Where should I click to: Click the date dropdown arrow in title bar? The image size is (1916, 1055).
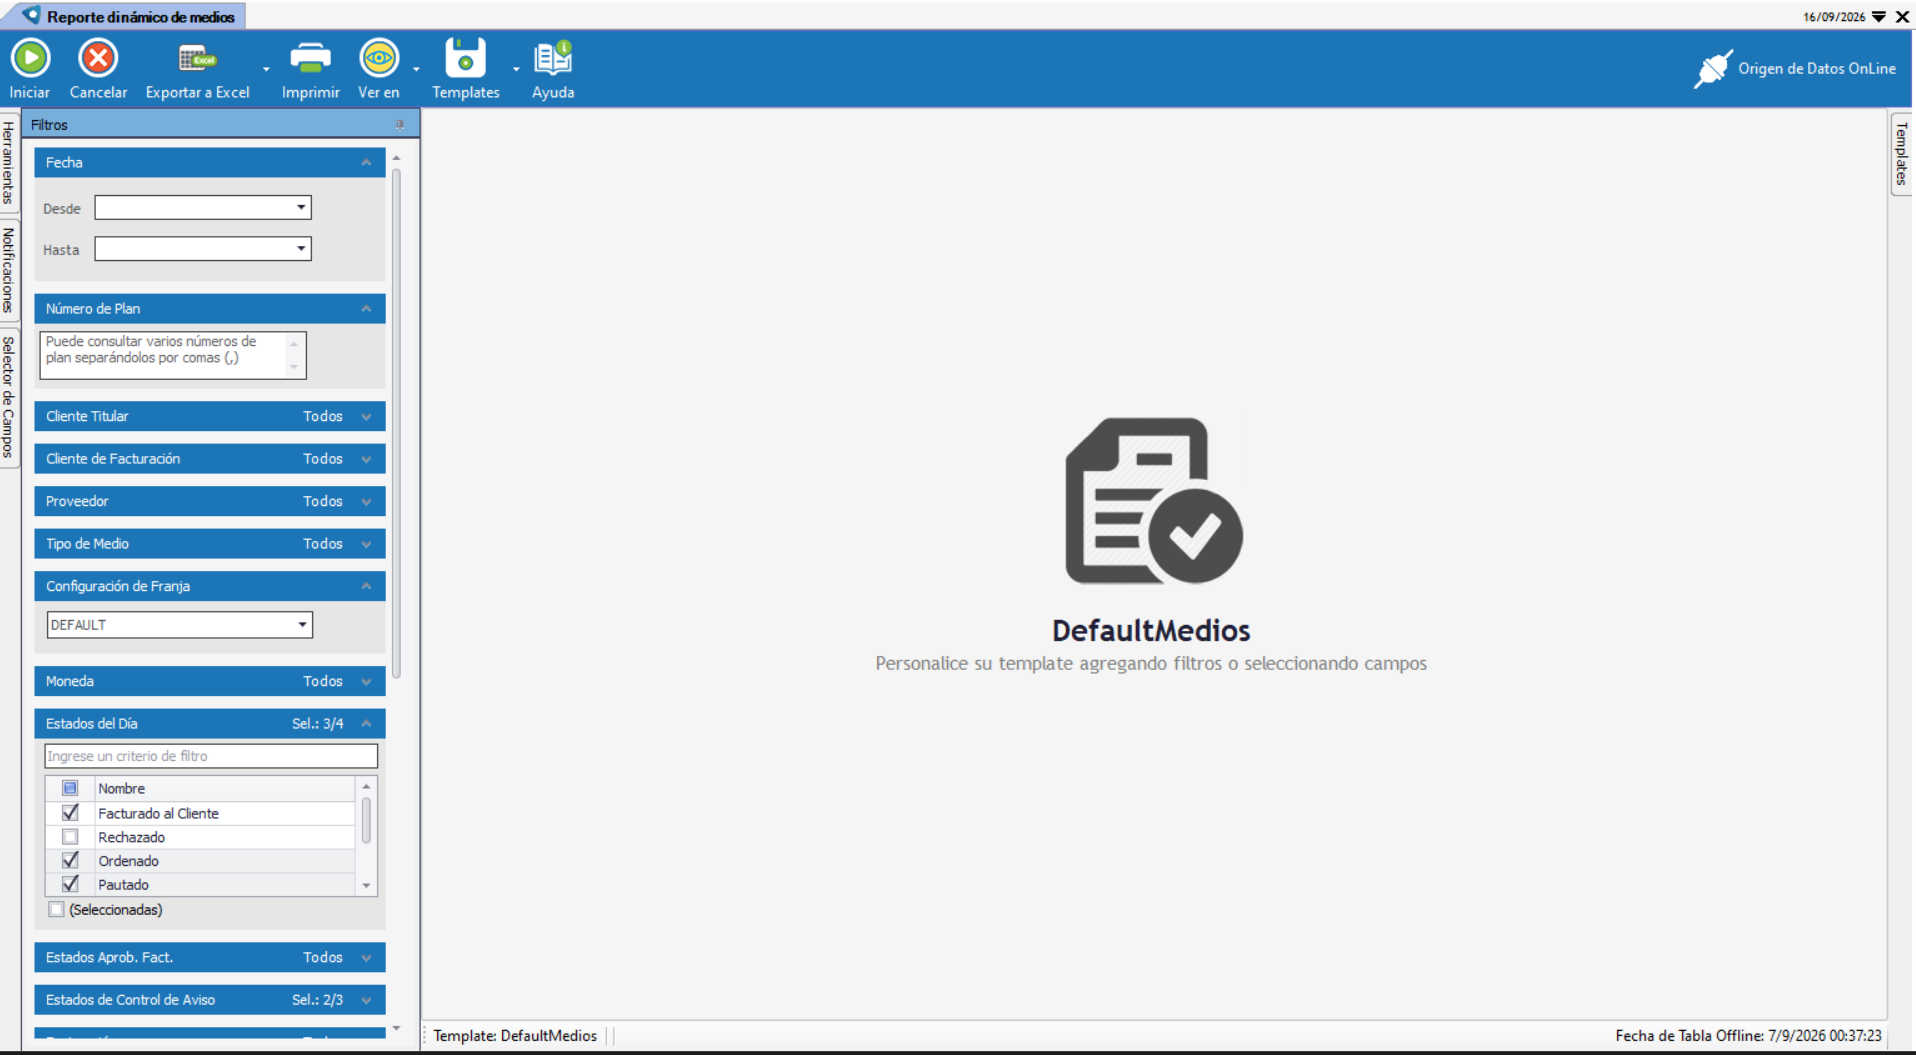(1879, 17)
